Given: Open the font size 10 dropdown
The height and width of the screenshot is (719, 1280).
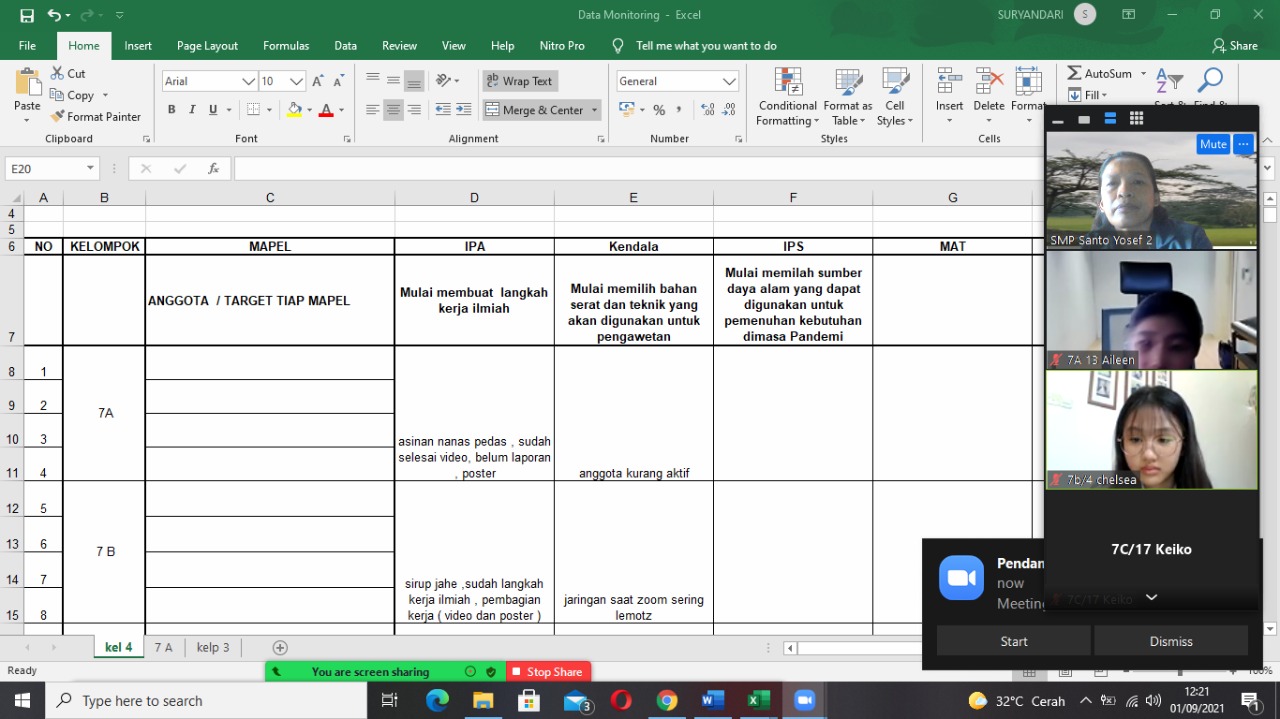Looking at the screenshot, I should (x=296, y=81).
